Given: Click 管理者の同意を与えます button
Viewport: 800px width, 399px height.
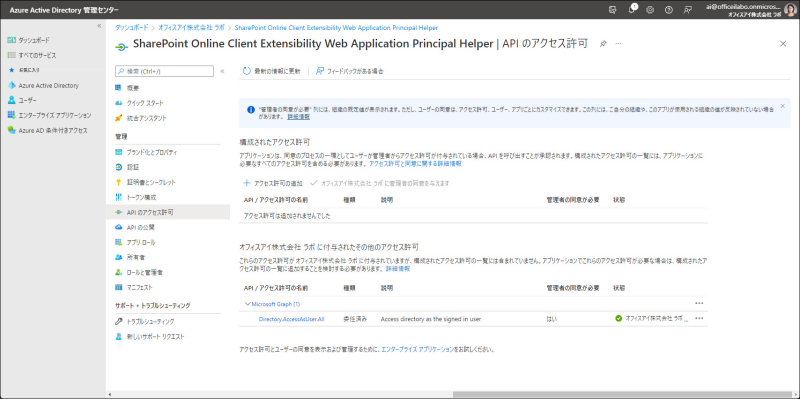Looking at the screenshot, I should (x=380, y=183).
